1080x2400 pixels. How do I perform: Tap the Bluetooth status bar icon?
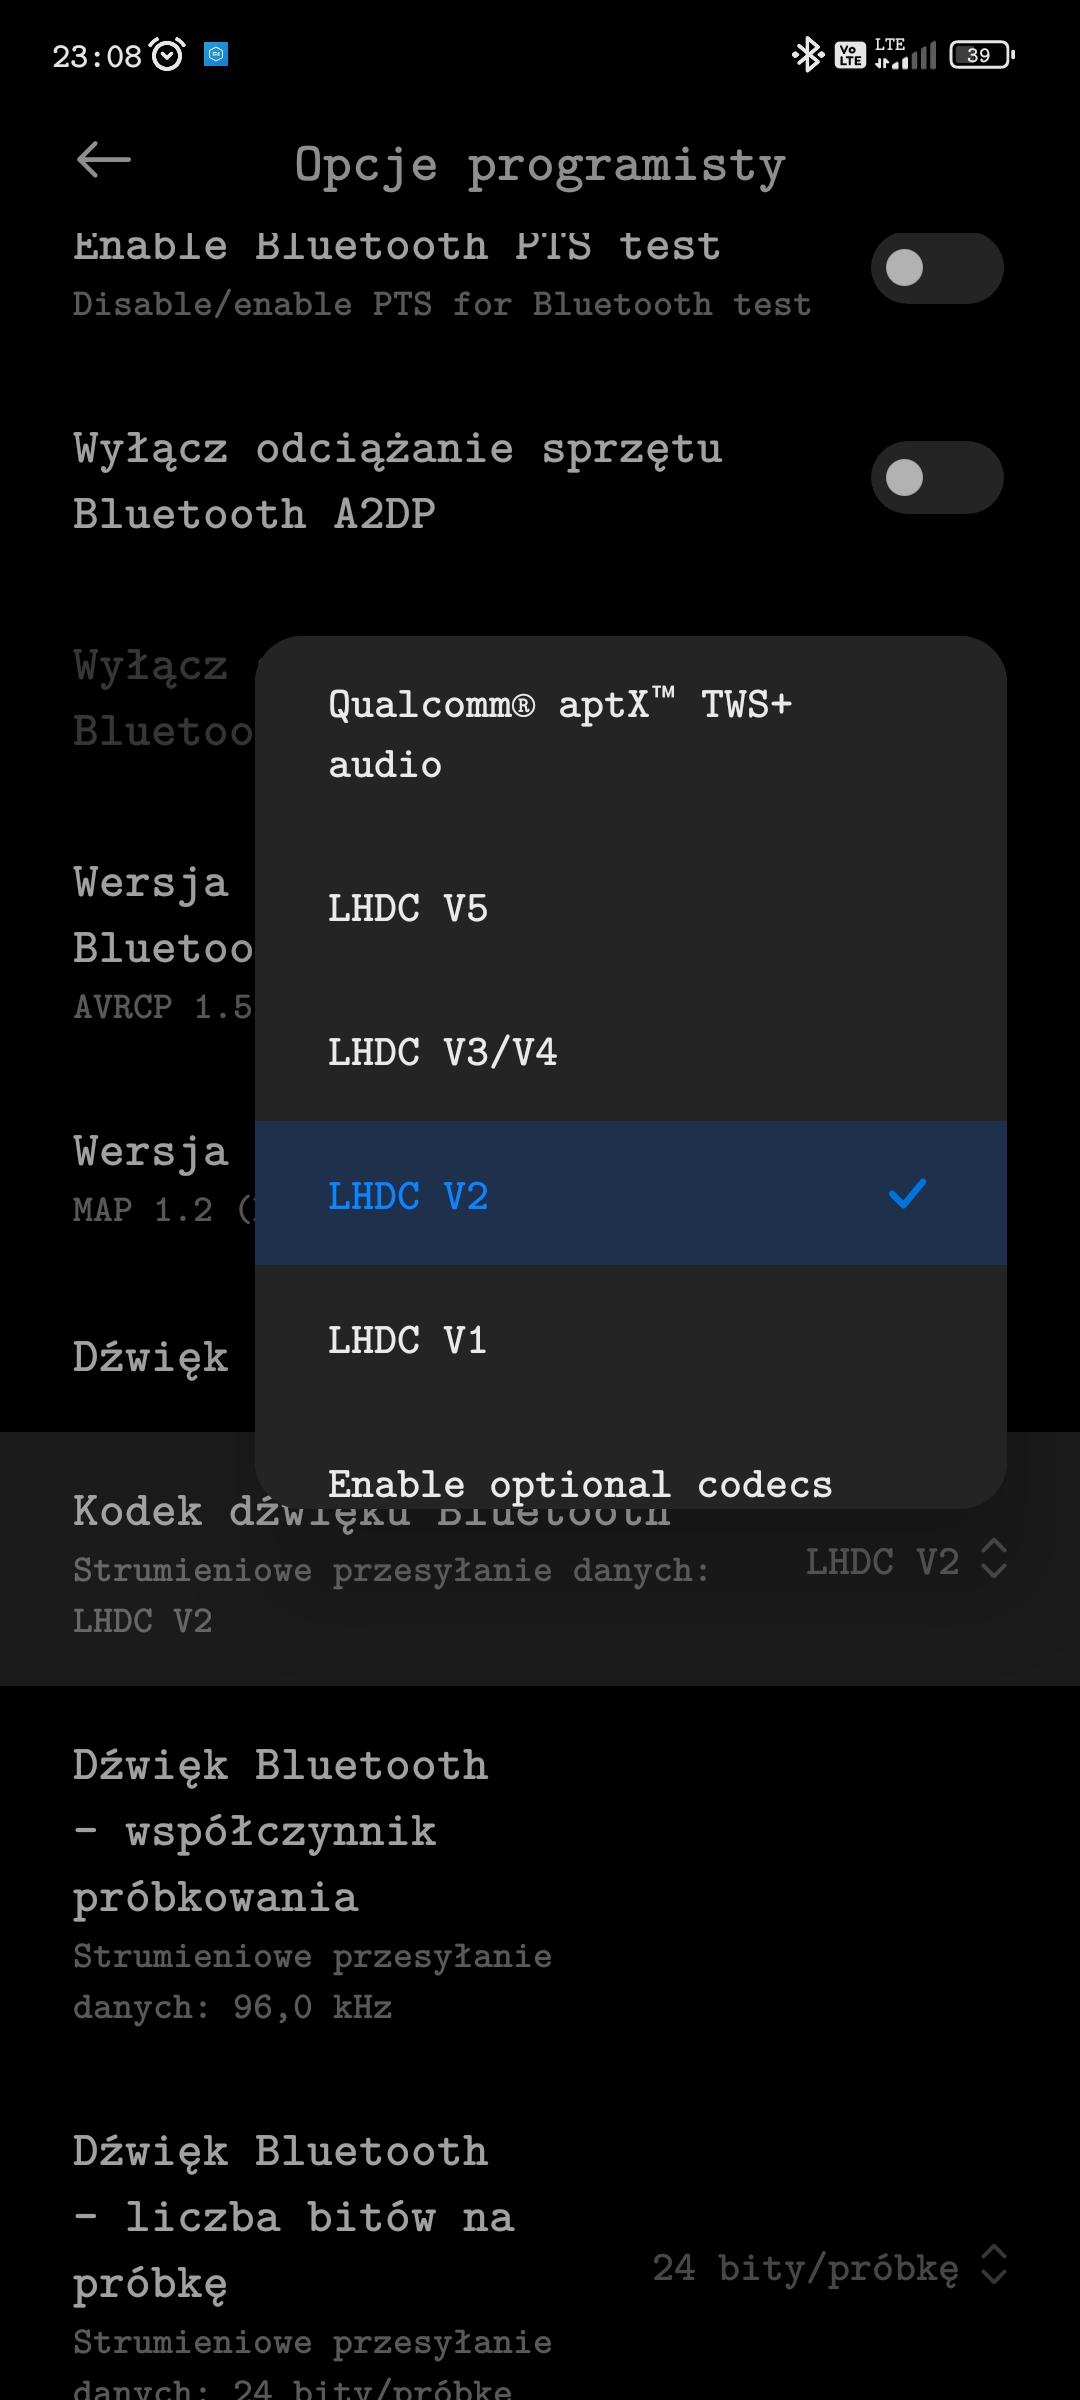(x=806, y=54)
